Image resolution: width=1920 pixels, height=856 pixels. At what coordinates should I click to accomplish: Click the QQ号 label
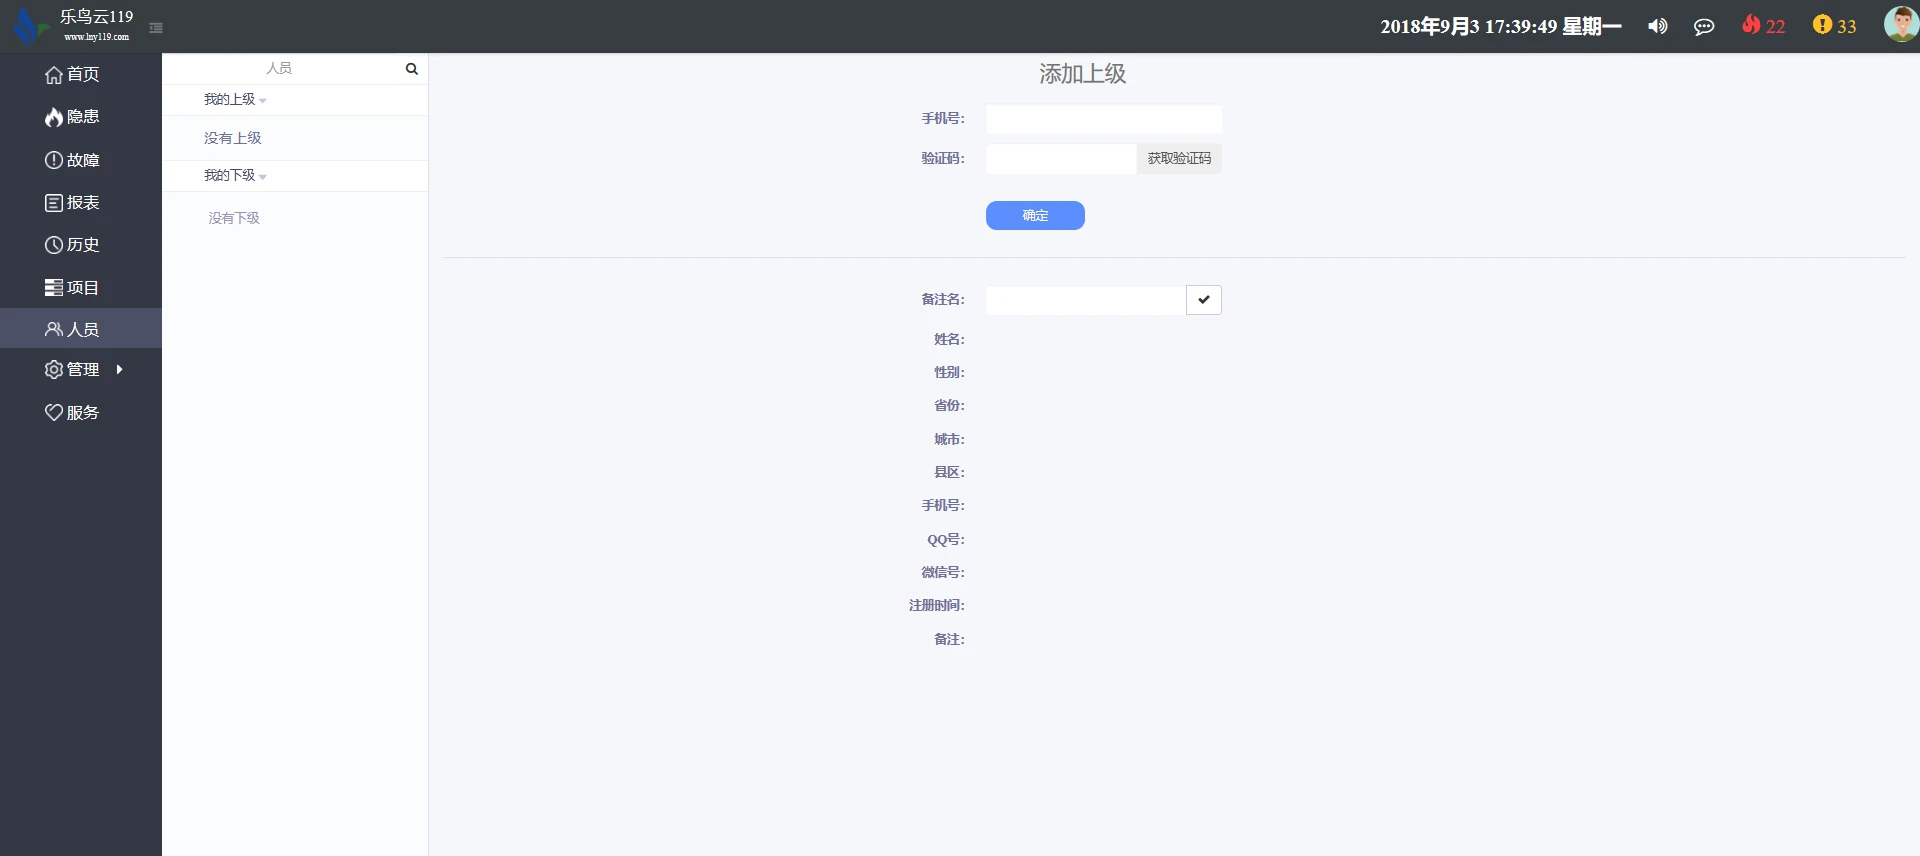945,539
